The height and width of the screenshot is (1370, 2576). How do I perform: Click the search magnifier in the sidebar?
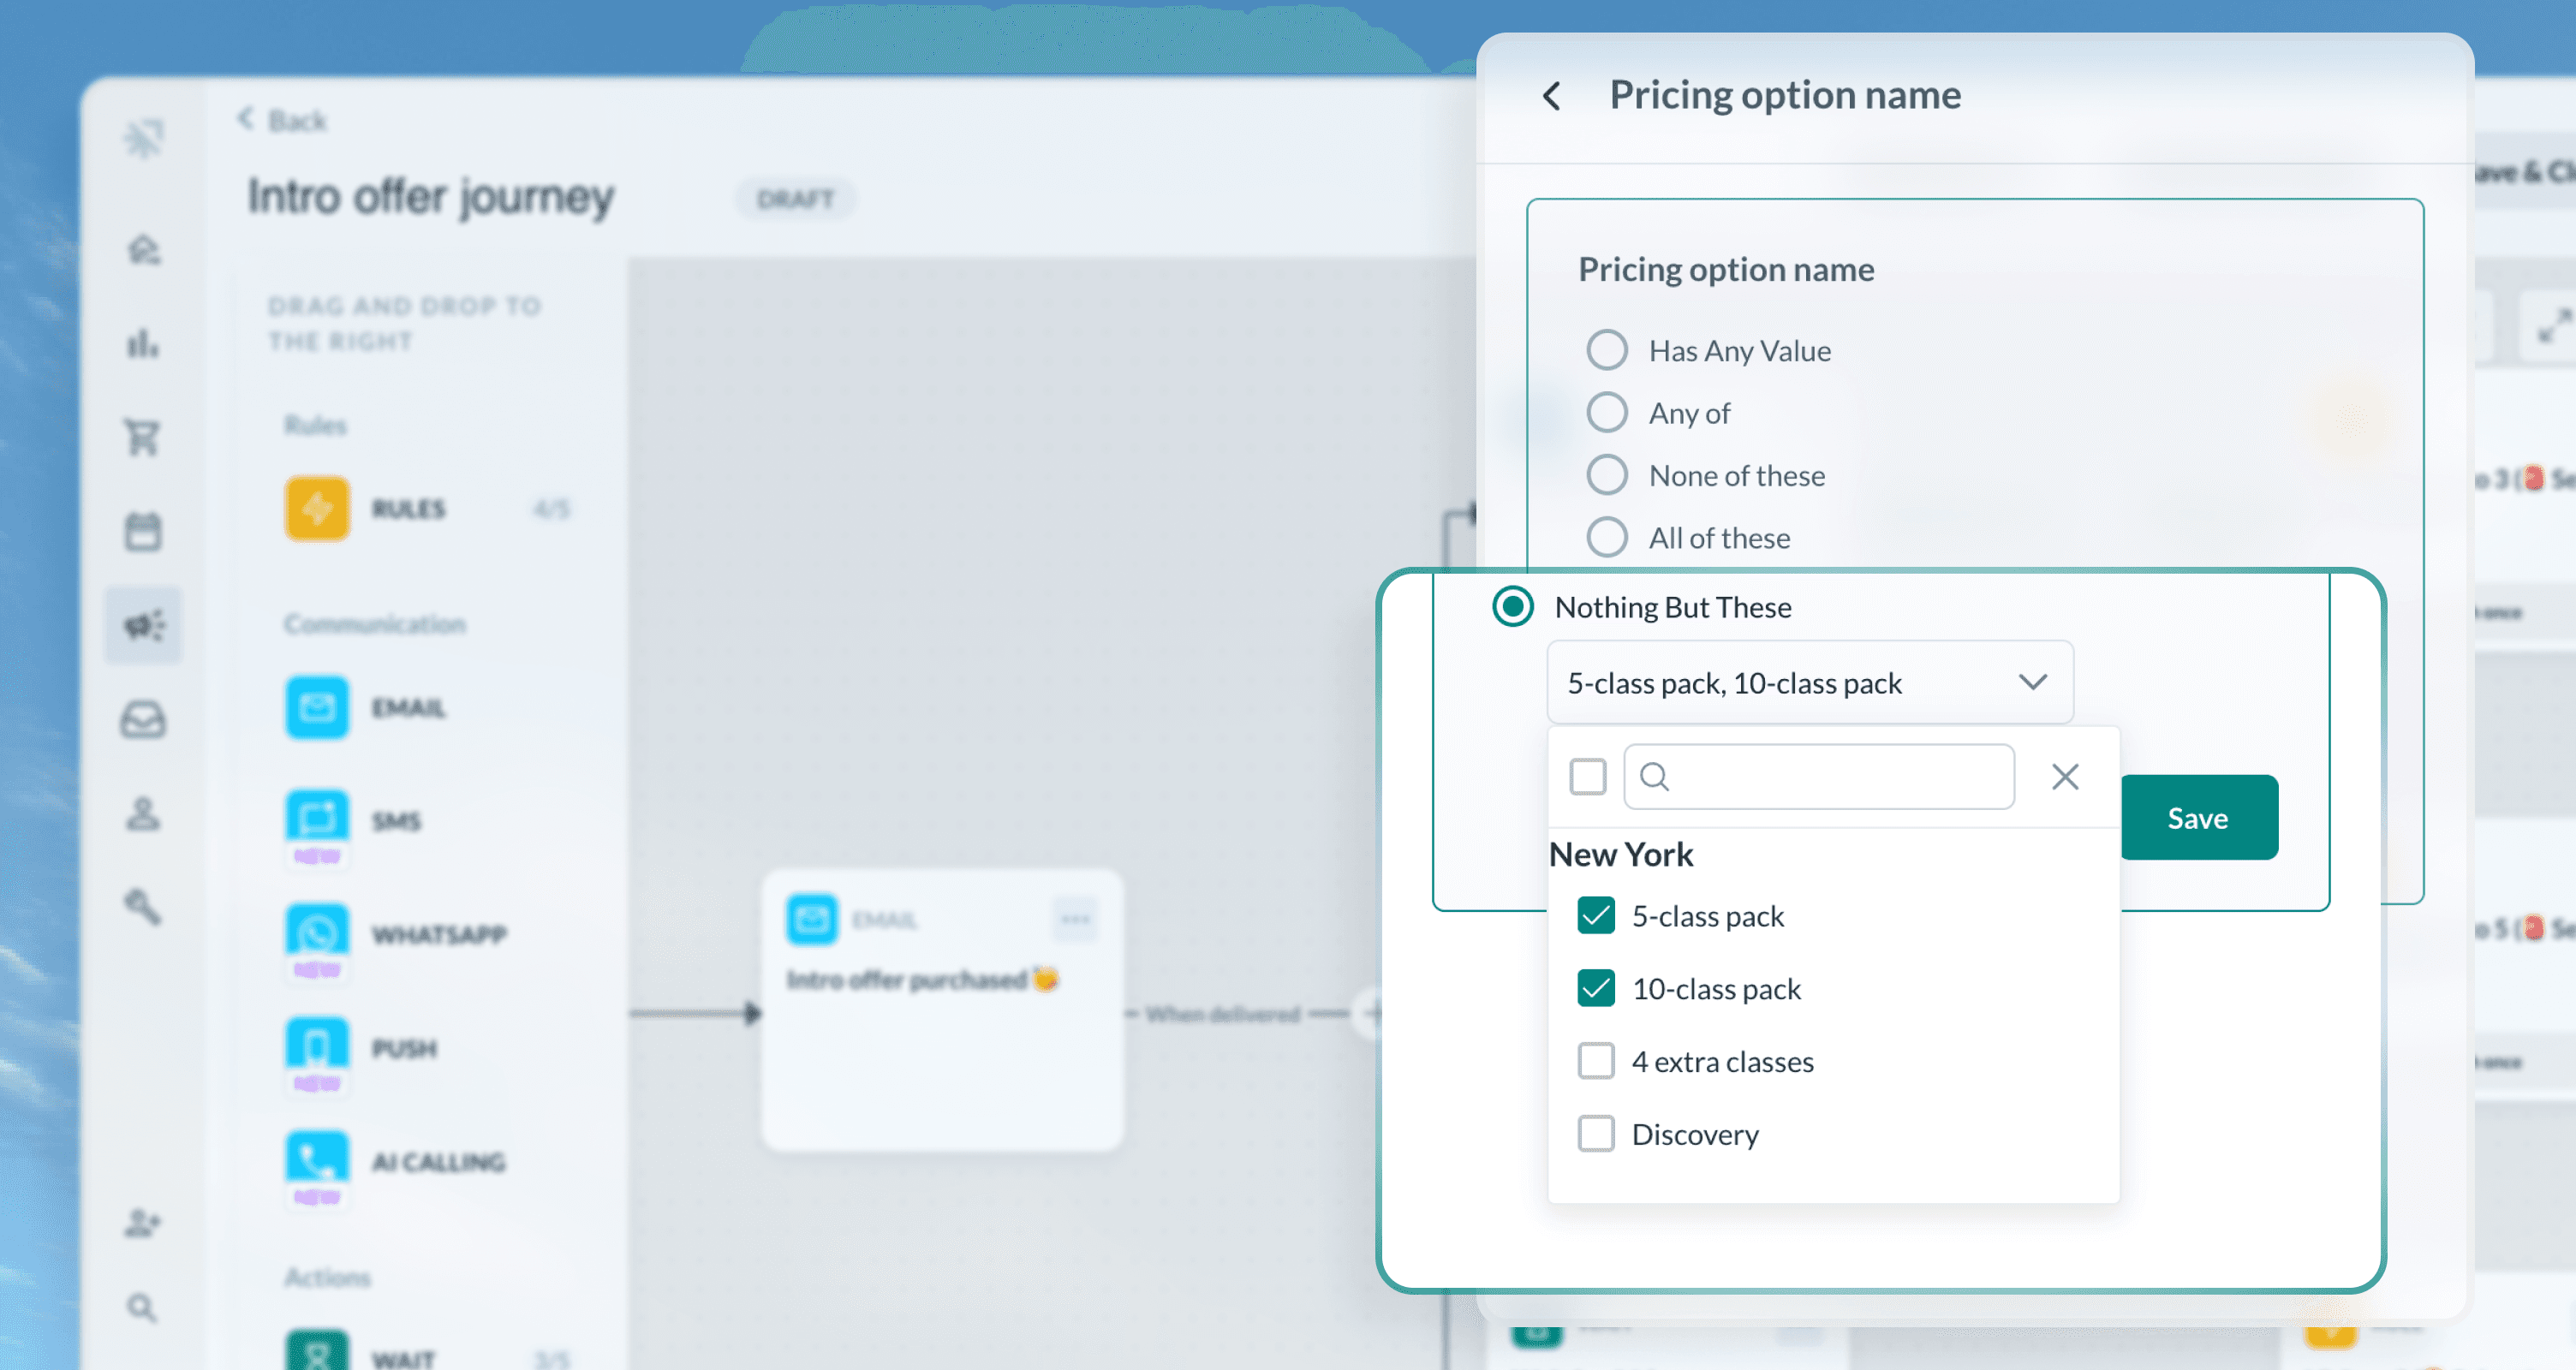(142, 1307)
